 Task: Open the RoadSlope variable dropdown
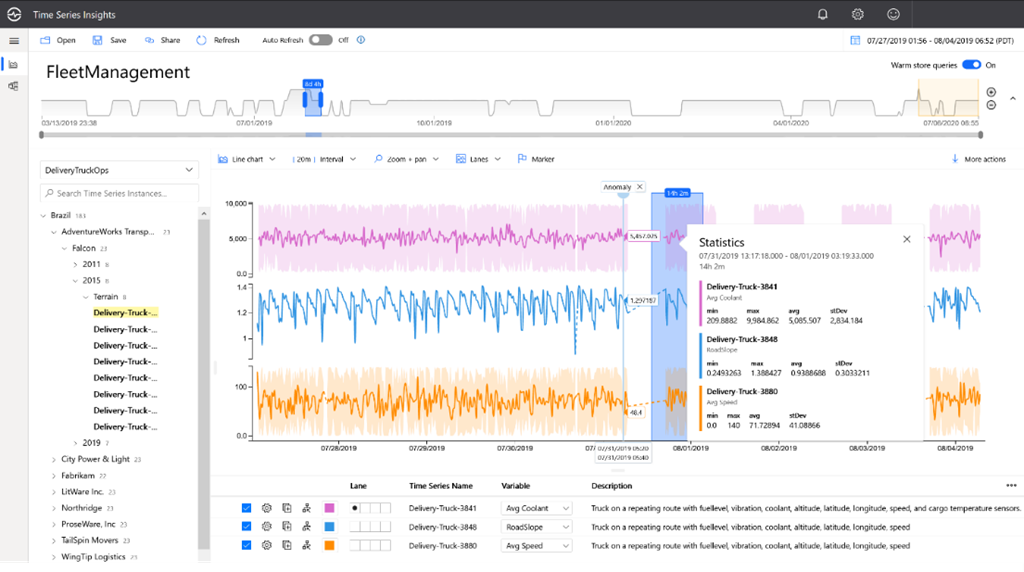point(537,526)
